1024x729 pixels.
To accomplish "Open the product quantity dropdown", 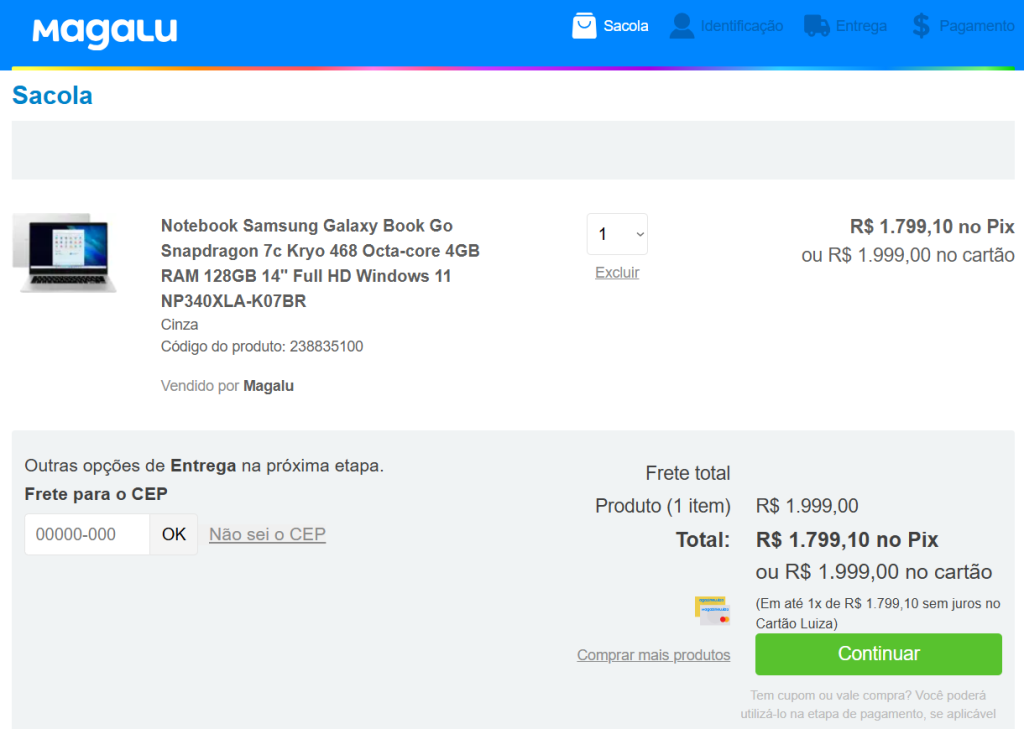I will tap(617, 234).
